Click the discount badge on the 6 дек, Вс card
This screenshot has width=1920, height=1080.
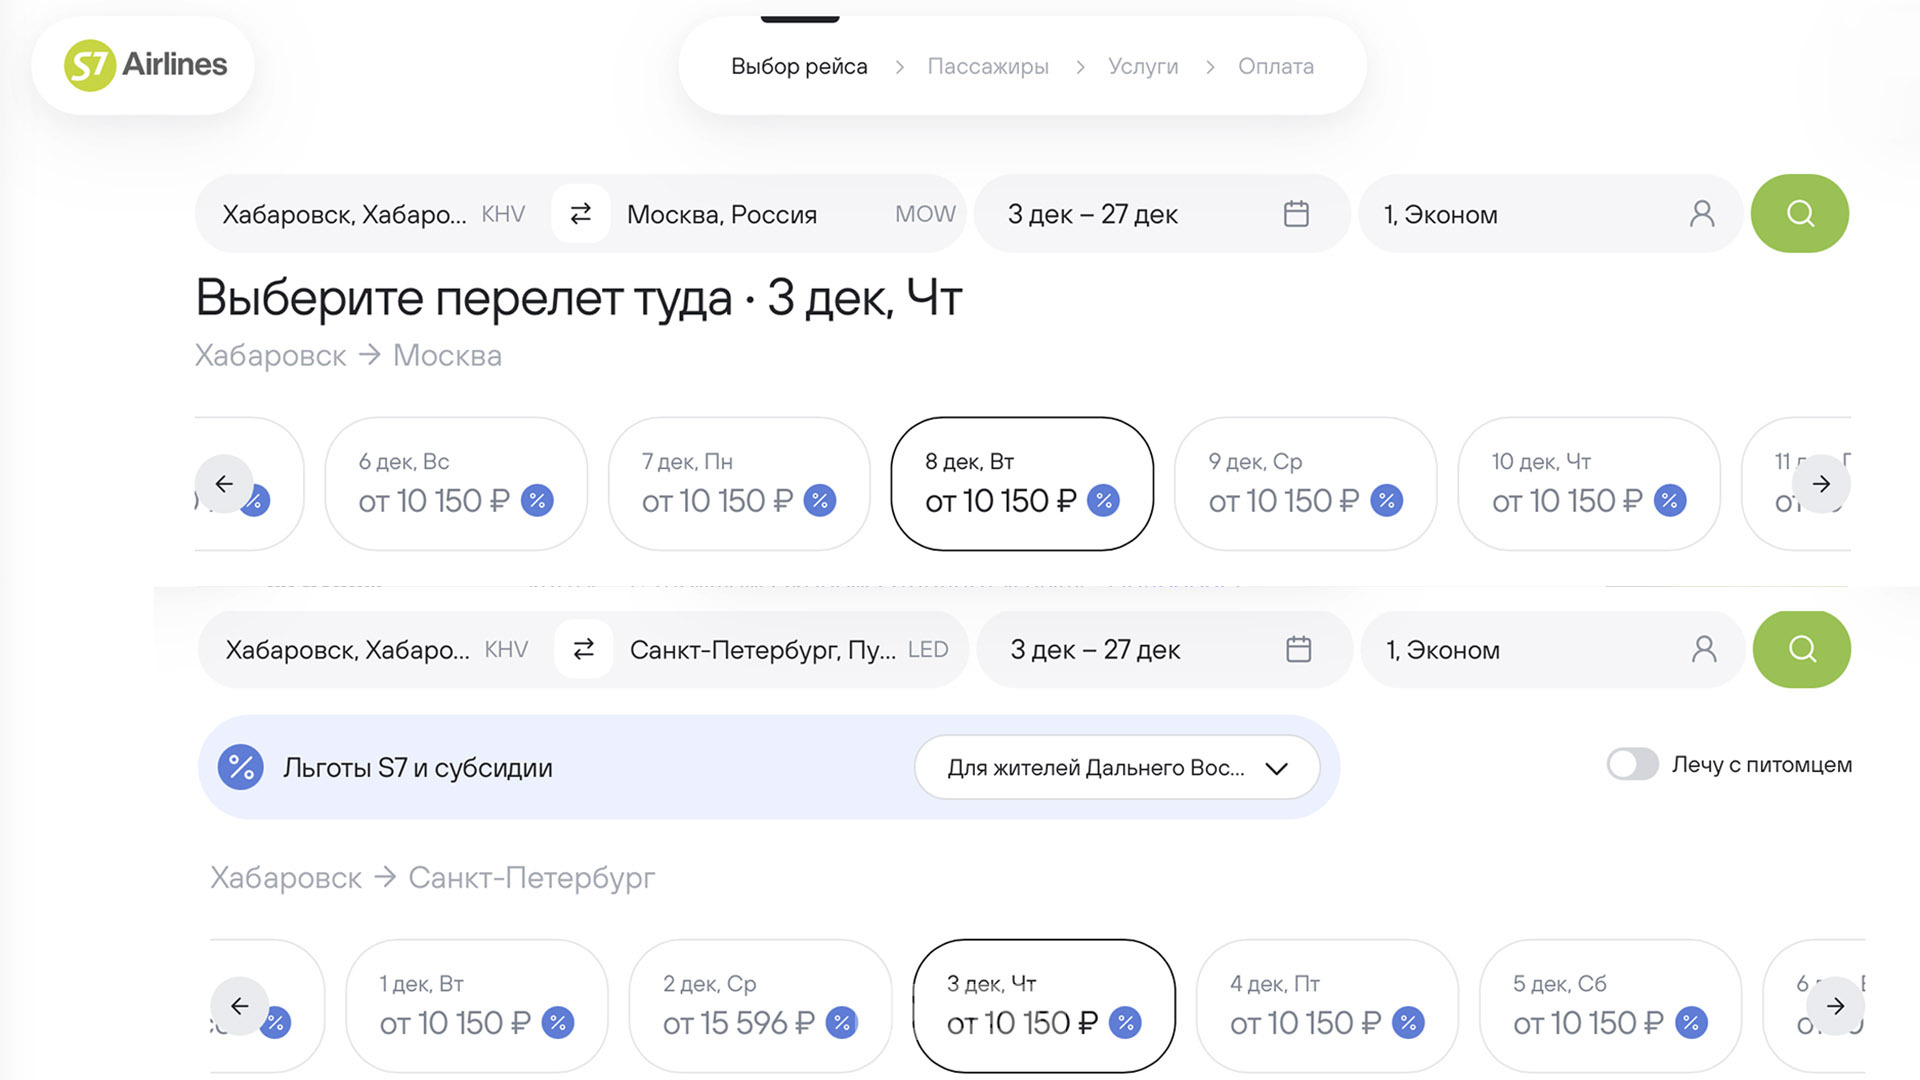pyautogui.click(x=537, y=500)
